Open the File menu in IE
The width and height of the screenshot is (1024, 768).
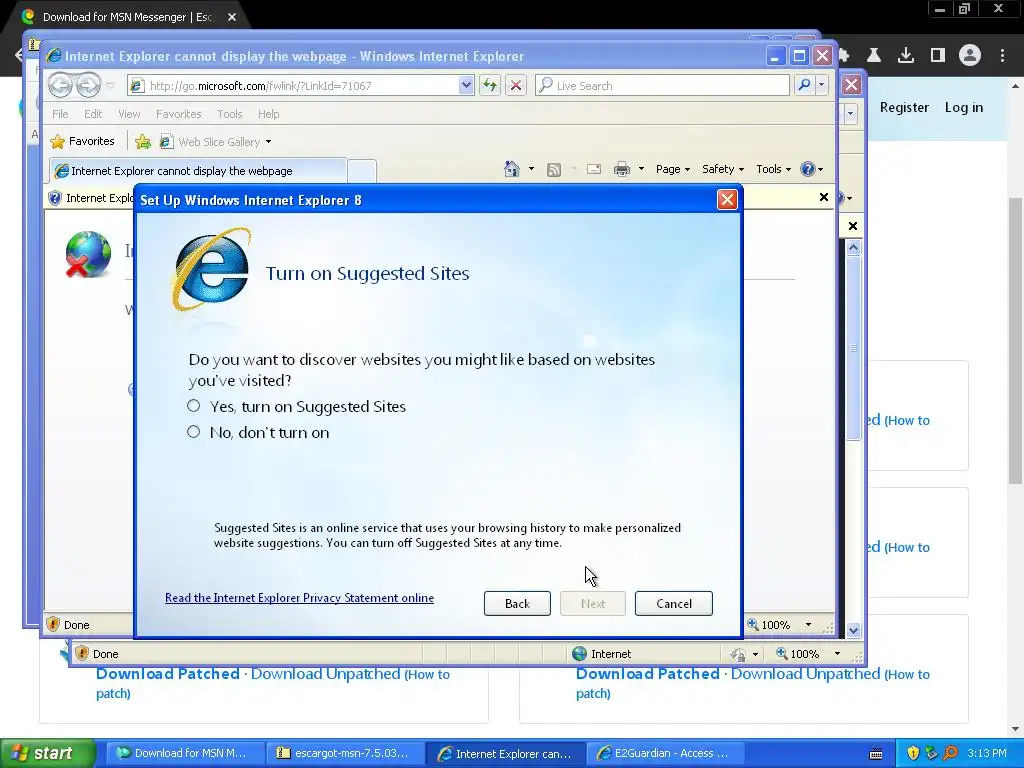point(60,114)
